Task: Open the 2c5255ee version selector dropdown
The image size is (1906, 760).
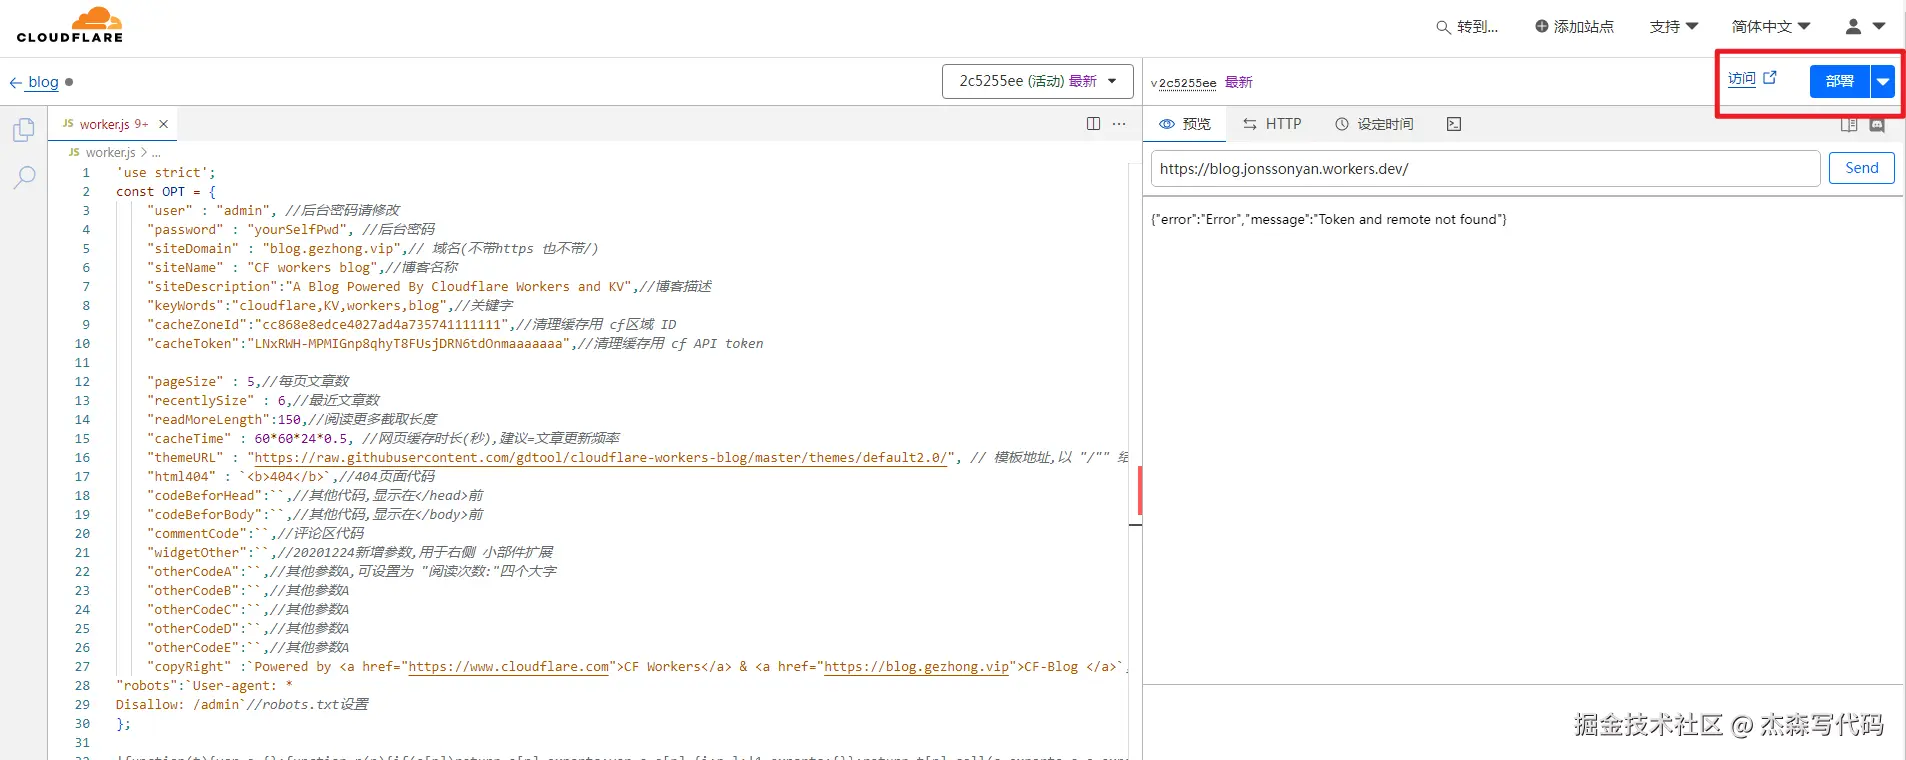Action: click(x=1038, y=81)
